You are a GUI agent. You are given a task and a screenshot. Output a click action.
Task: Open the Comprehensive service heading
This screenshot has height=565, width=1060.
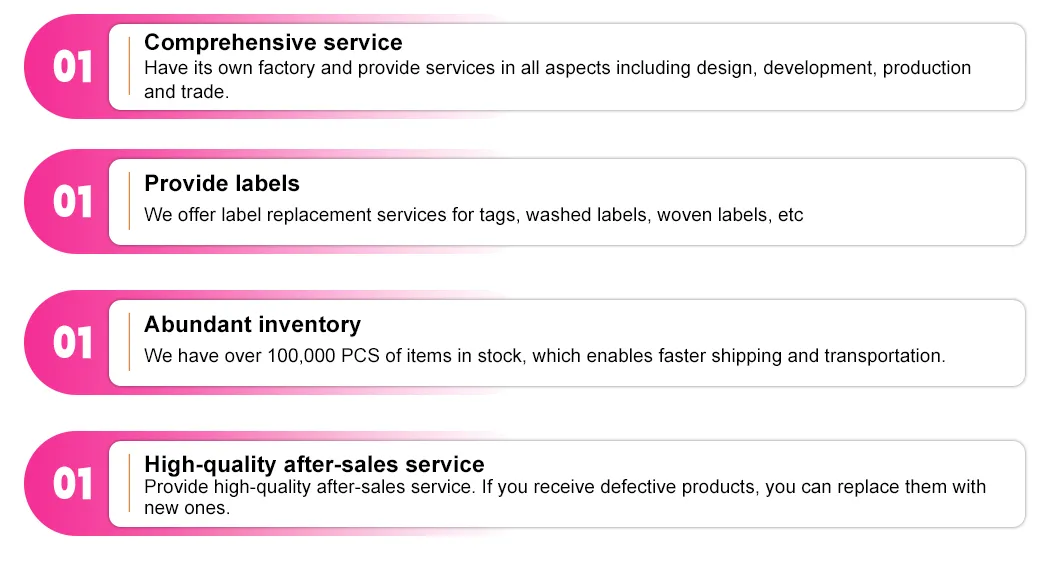coord(273,42)
